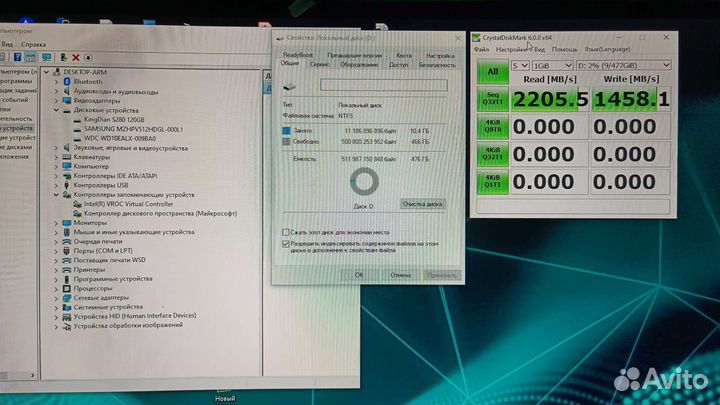Click OK in disk properties dialog
The width and height of the screenshot is (720, 405).
click(359, 275)
